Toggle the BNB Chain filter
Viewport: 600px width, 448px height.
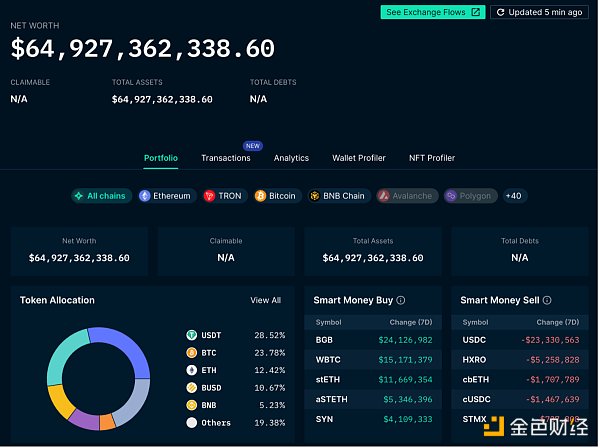pyautogui.click(x=337, y=196)
